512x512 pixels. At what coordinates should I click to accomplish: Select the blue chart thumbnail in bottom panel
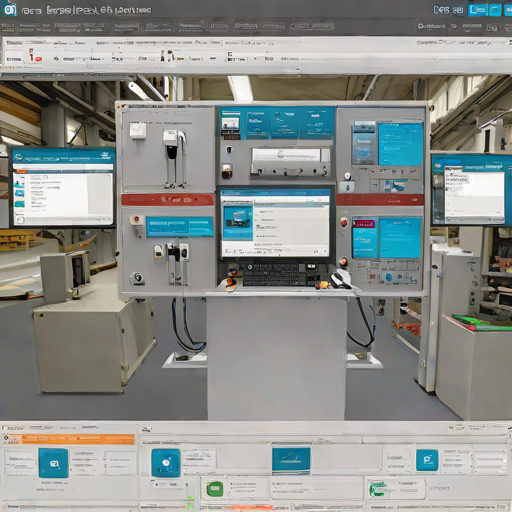(x=291, y=459)
